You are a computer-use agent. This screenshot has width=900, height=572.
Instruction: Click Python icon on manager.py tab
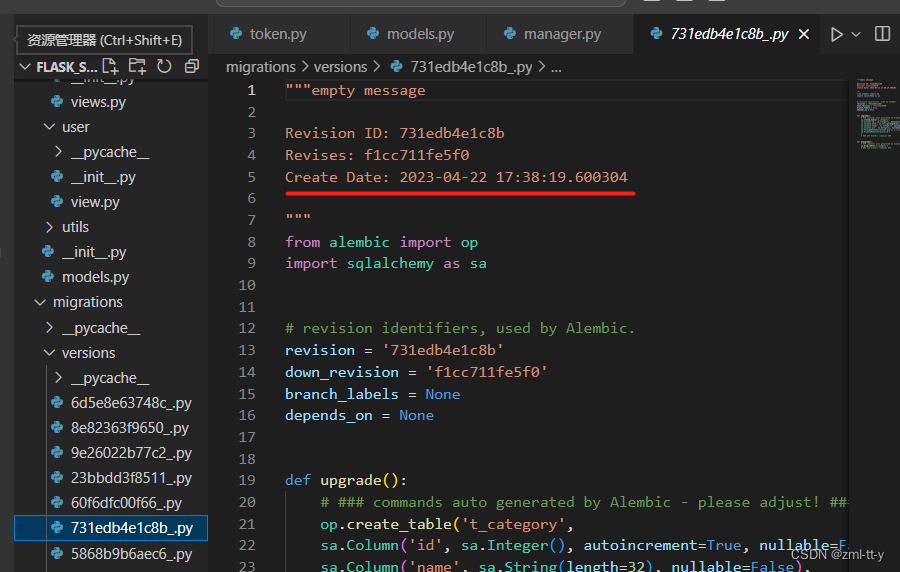(x=510, y=34)
